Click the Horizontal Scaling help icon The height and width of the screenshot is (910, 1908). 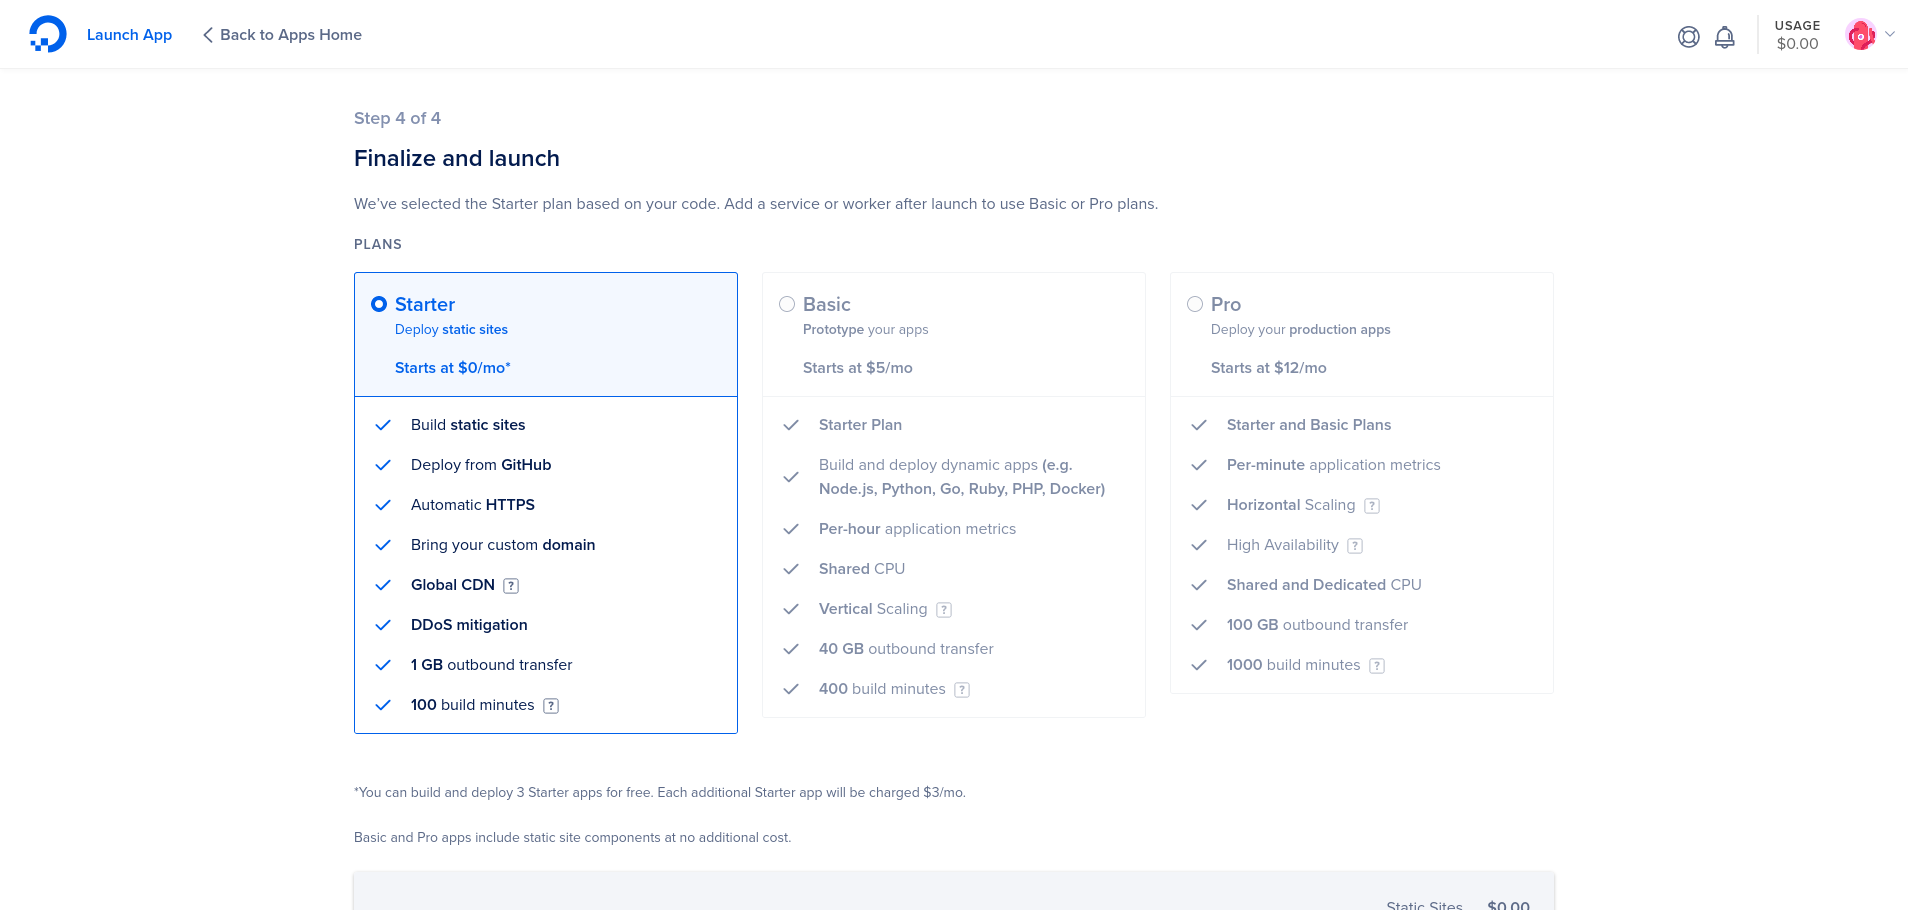pyautogui.click(x=1372, y=506)
